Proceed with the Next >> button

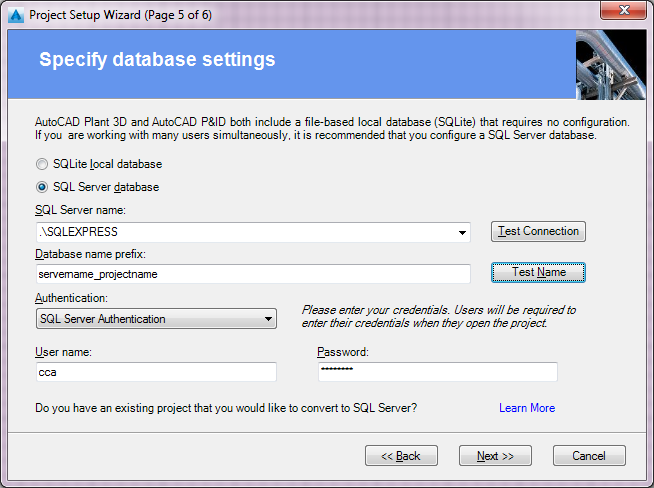click(x=495, y=456)
